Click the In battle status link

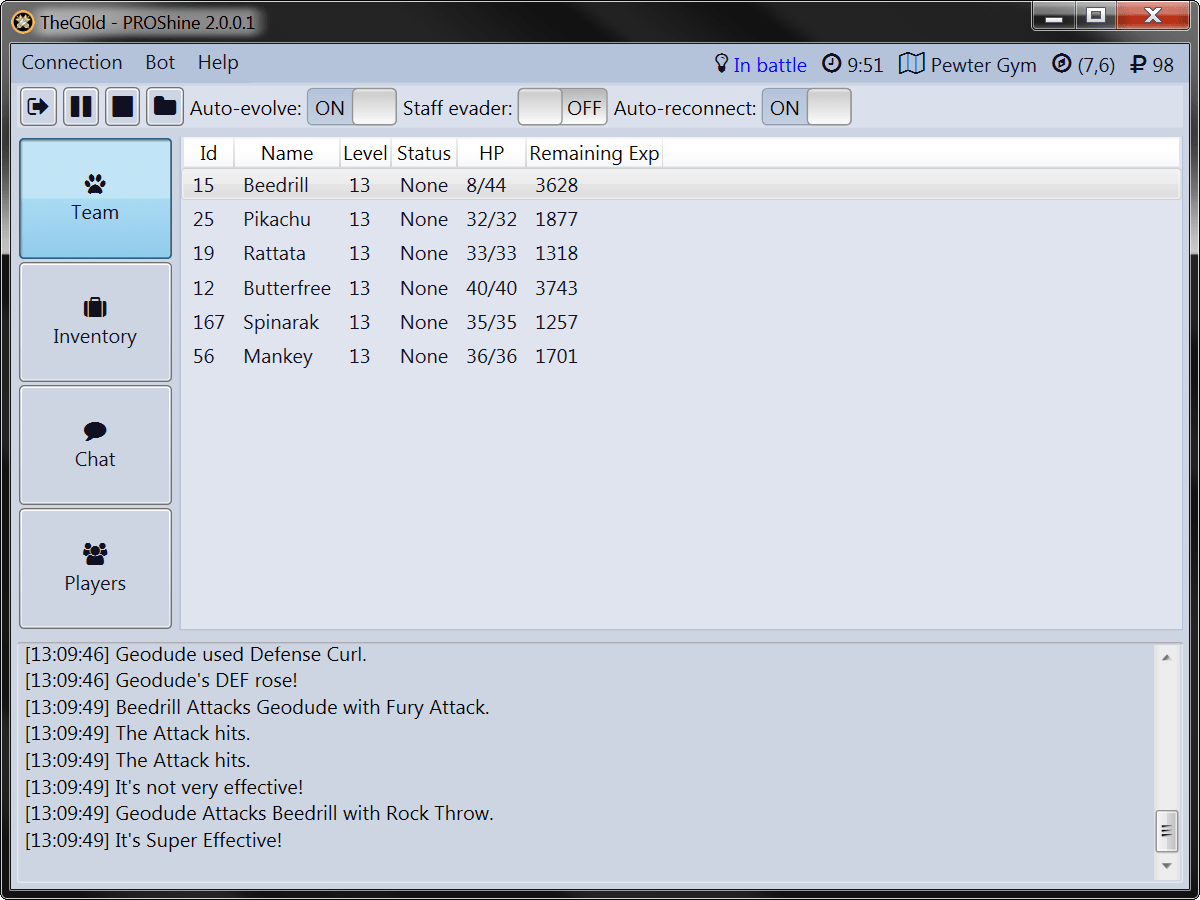(770, 64)
